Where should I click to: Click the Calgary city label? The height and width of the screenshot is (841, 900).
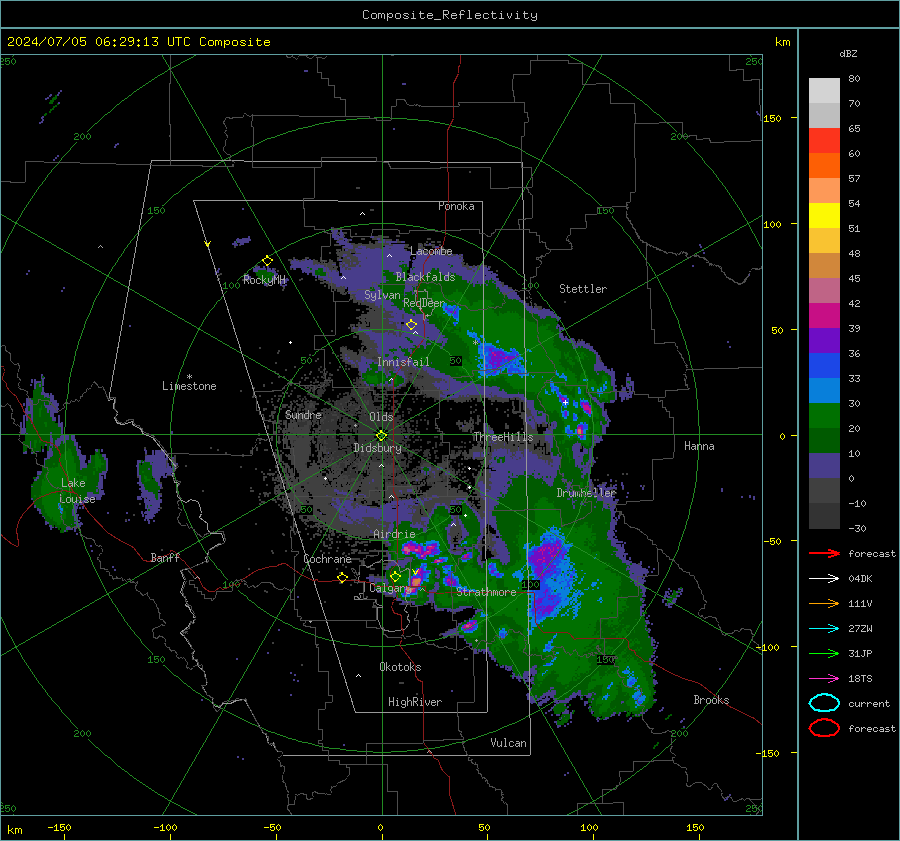point(390,588)
